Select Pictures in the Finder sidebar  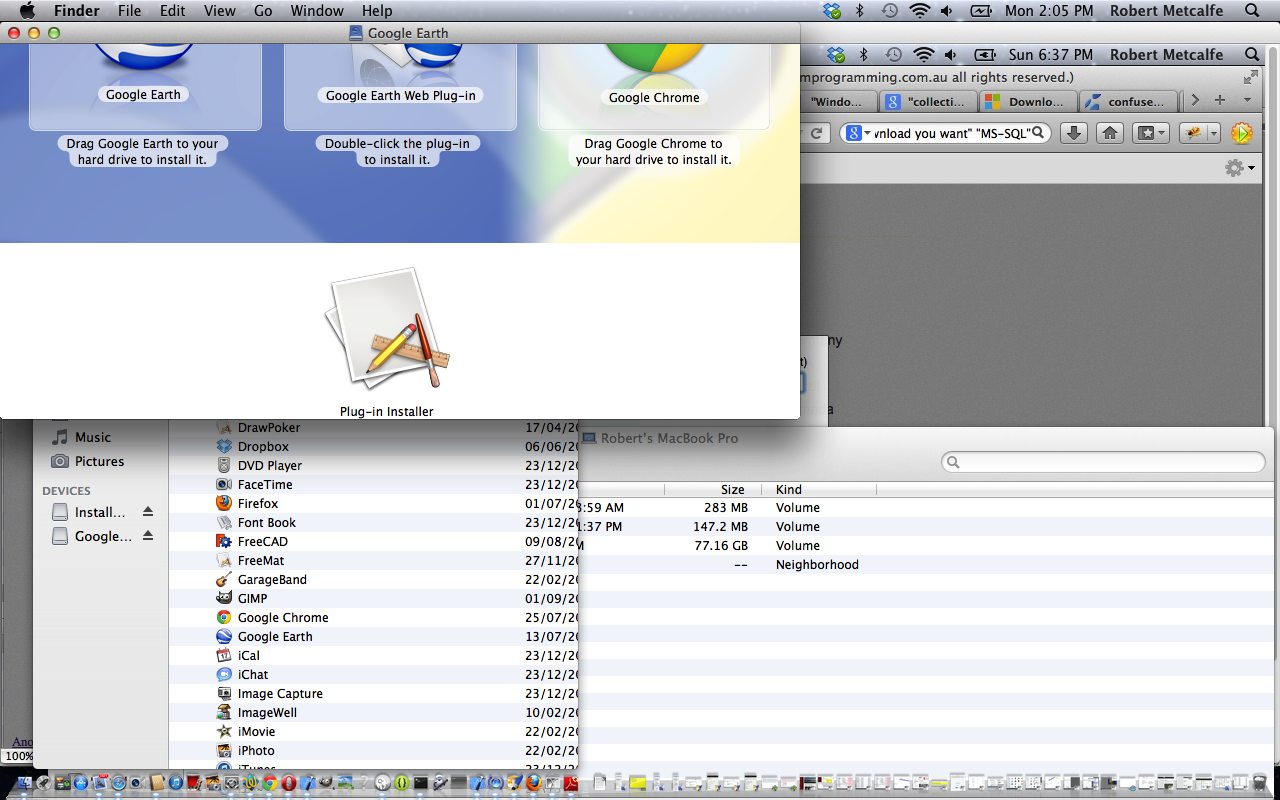(x=99, y=461)
